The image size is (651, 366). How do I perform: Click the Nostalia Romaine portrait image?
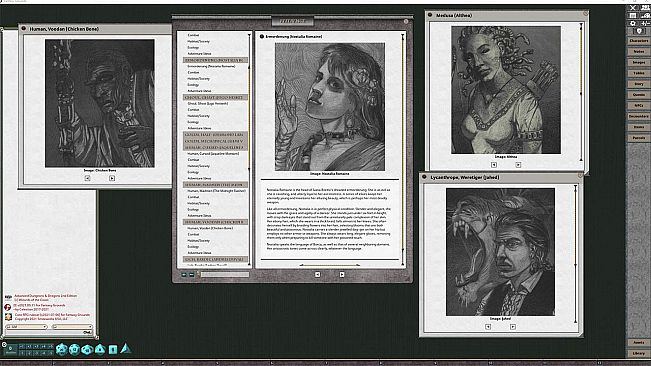[330, 107]
